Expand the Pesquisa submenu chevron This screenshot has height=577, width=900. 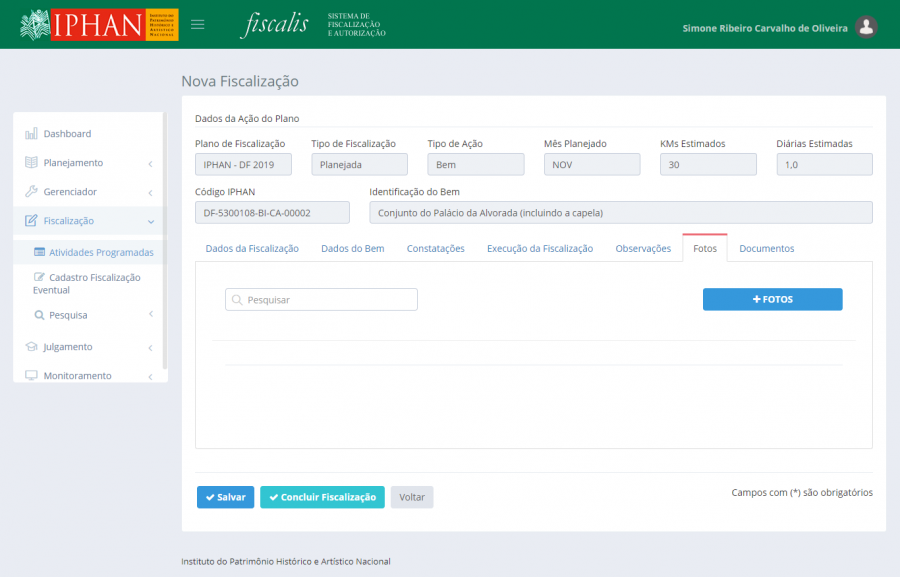click(150, 315)
